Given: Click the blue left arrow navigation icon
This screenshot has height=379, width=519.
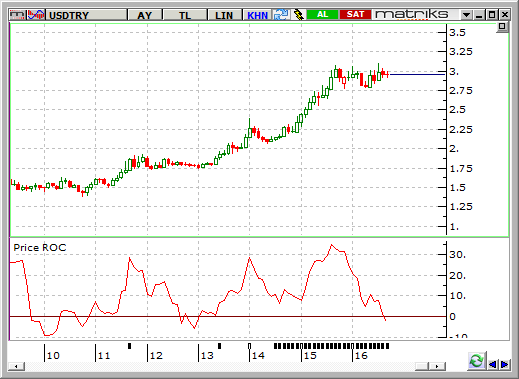Looking at the screenshot, I should 492,364.
